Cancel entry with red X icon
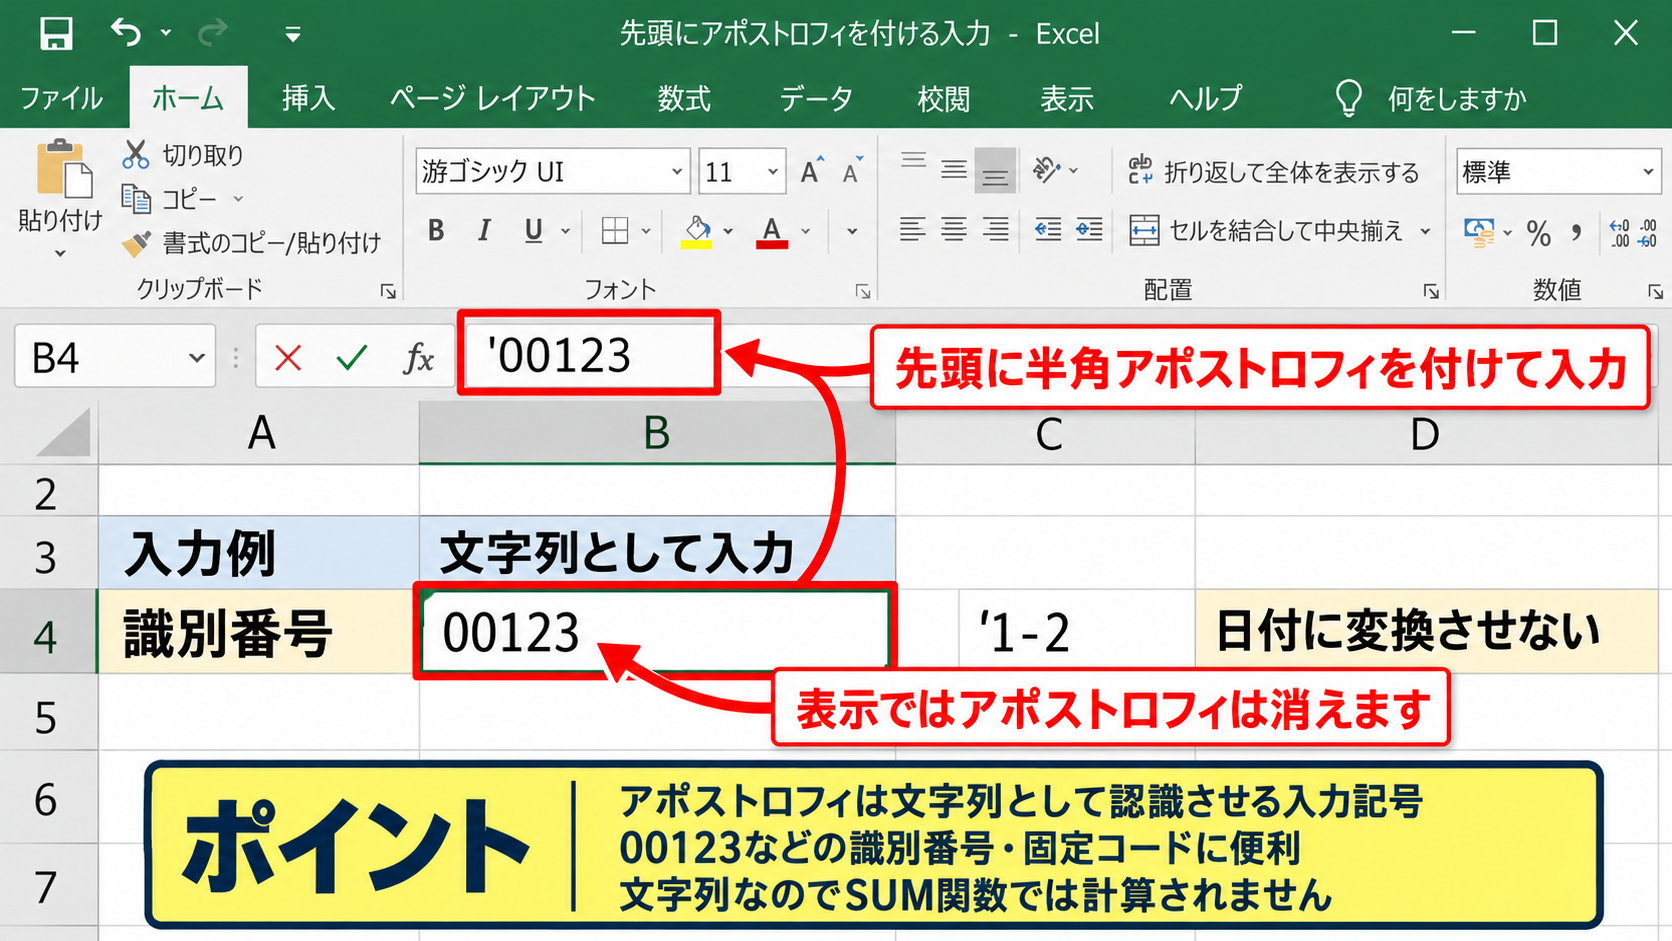This screenshot has width=1672, height=941. (288, 357)
